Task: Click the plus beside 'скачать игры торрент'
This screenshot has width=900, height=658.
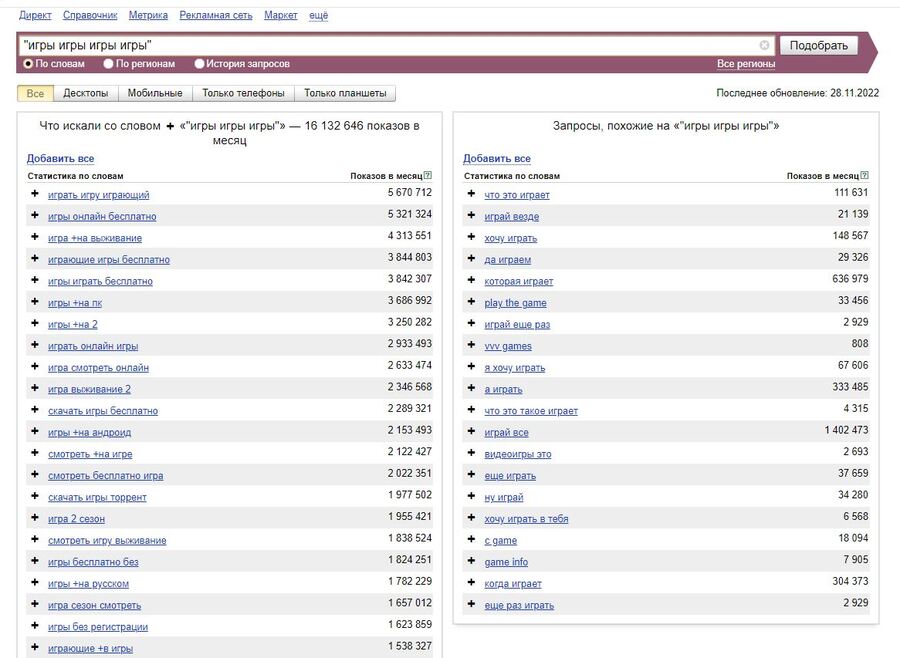Action: (x=35, y=496)
